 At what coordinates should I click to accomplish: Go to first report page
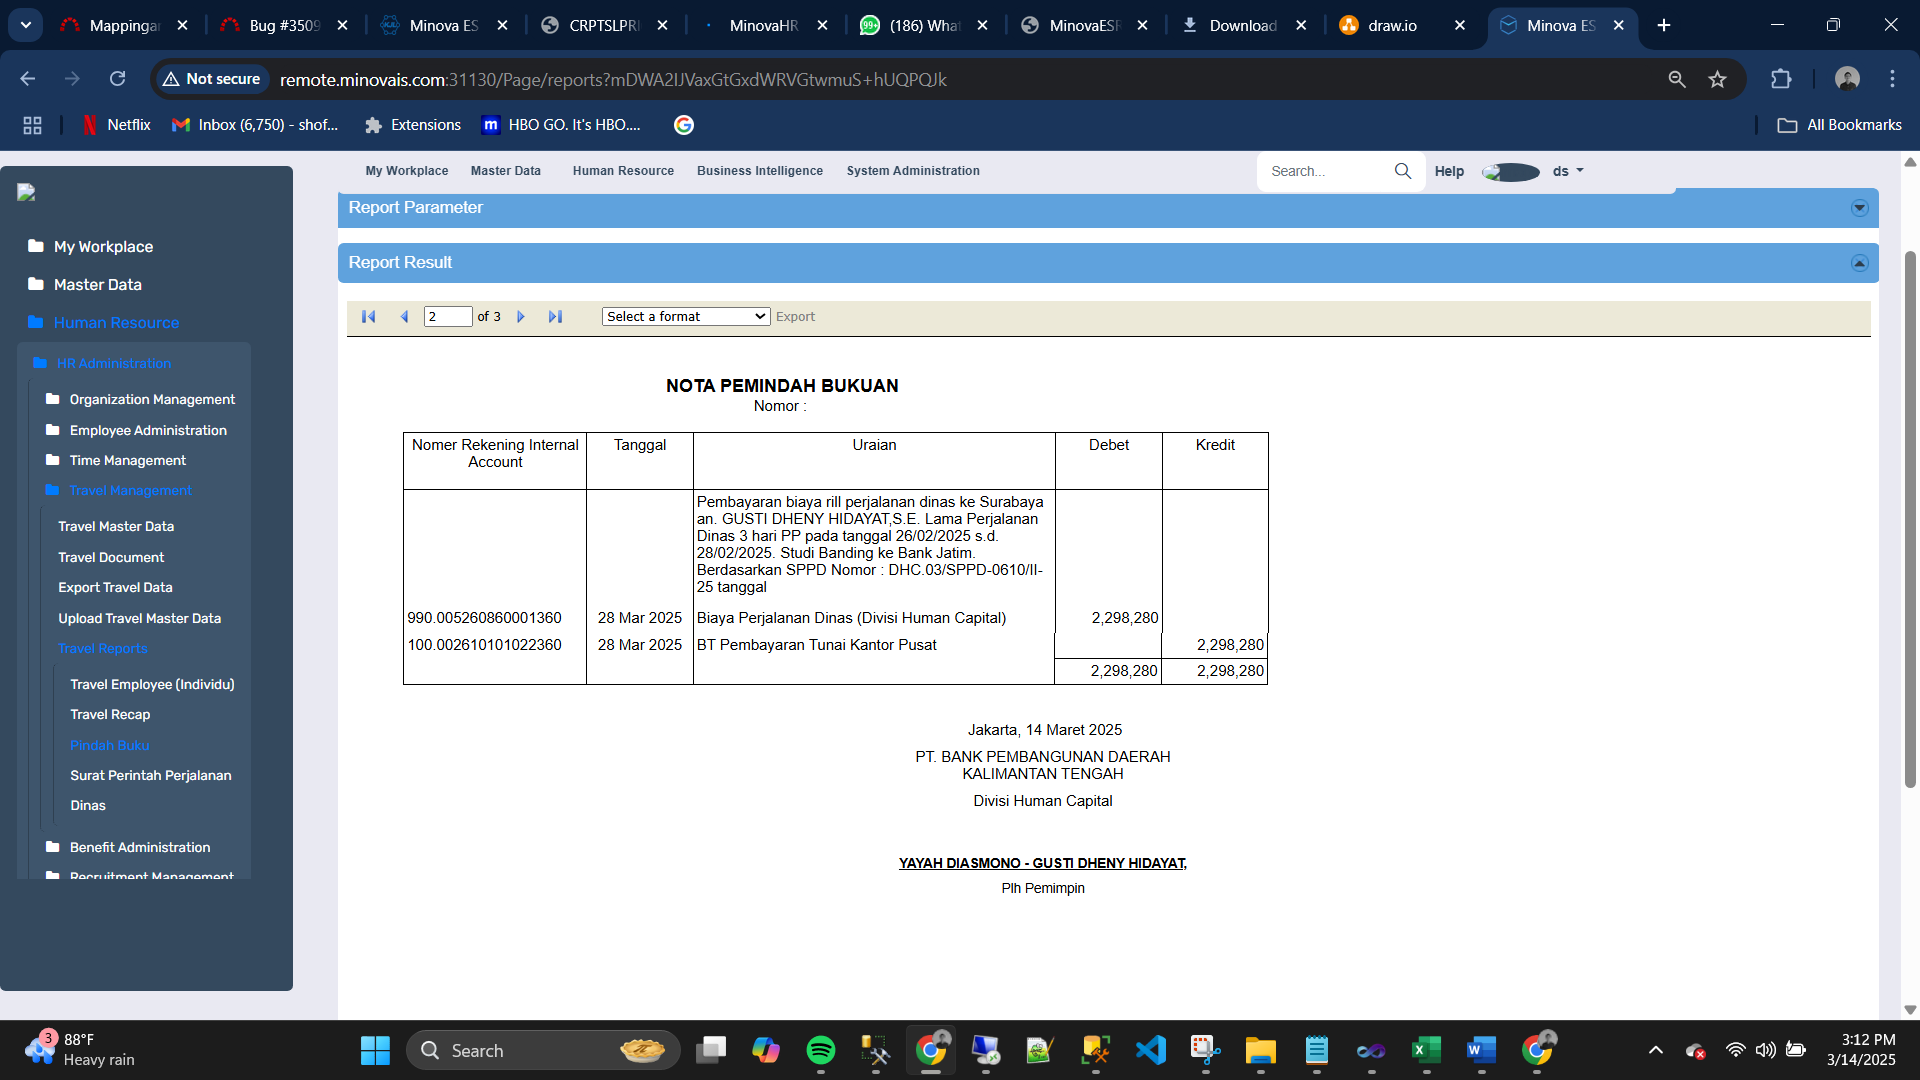point(368,317)
